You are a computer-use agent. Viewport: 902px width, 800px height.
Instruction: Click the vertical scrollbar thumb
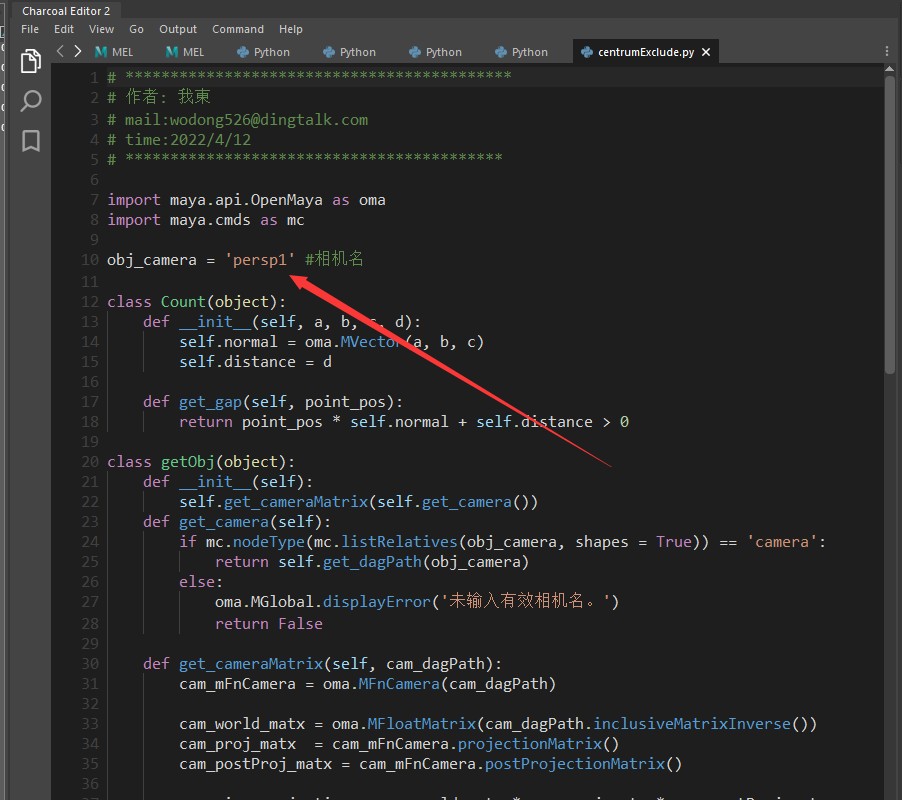pos(889,225)
